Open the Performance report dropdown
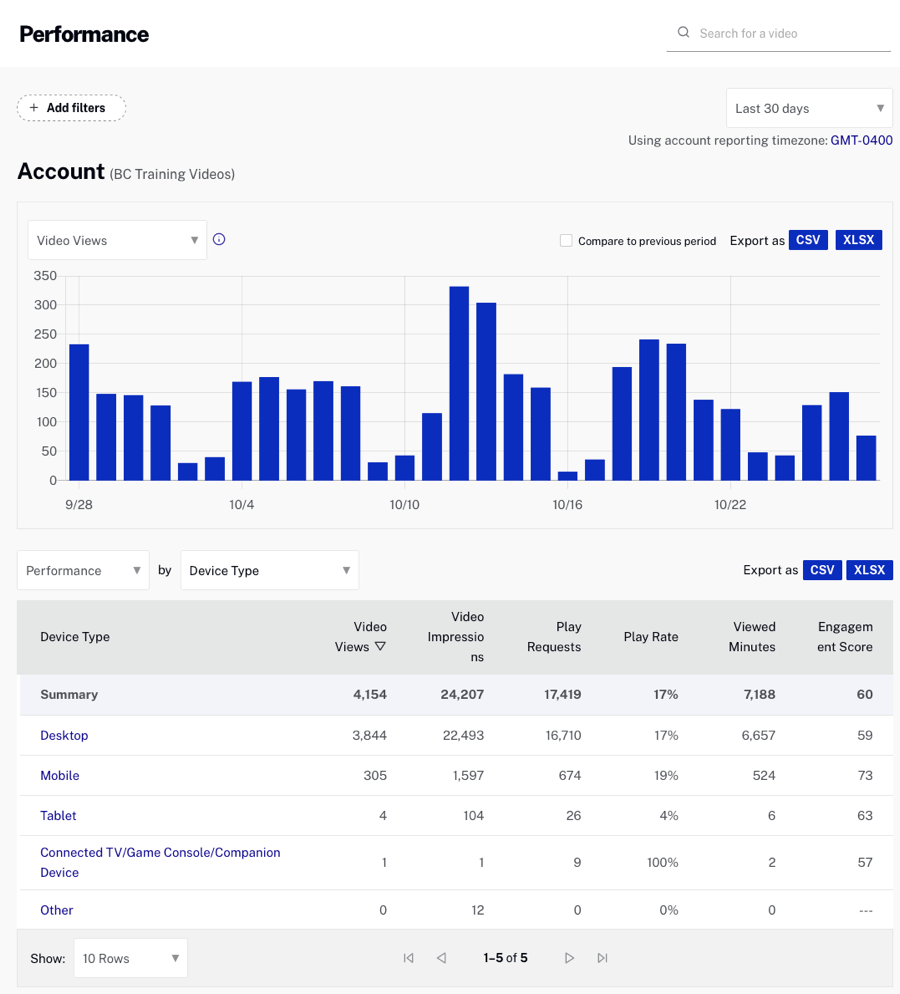The image size is (900, 994). coord(83,569)
